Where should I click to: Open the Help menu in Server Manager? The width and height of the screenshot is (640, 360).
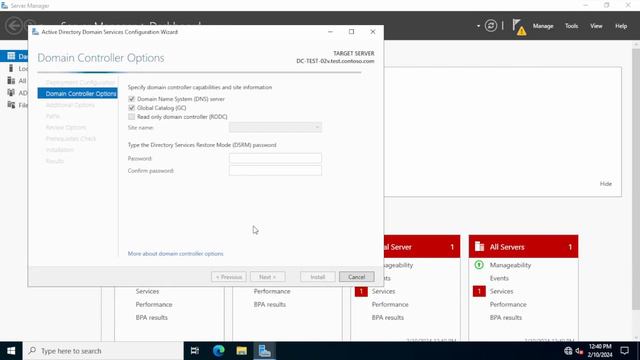coord(621,26)
